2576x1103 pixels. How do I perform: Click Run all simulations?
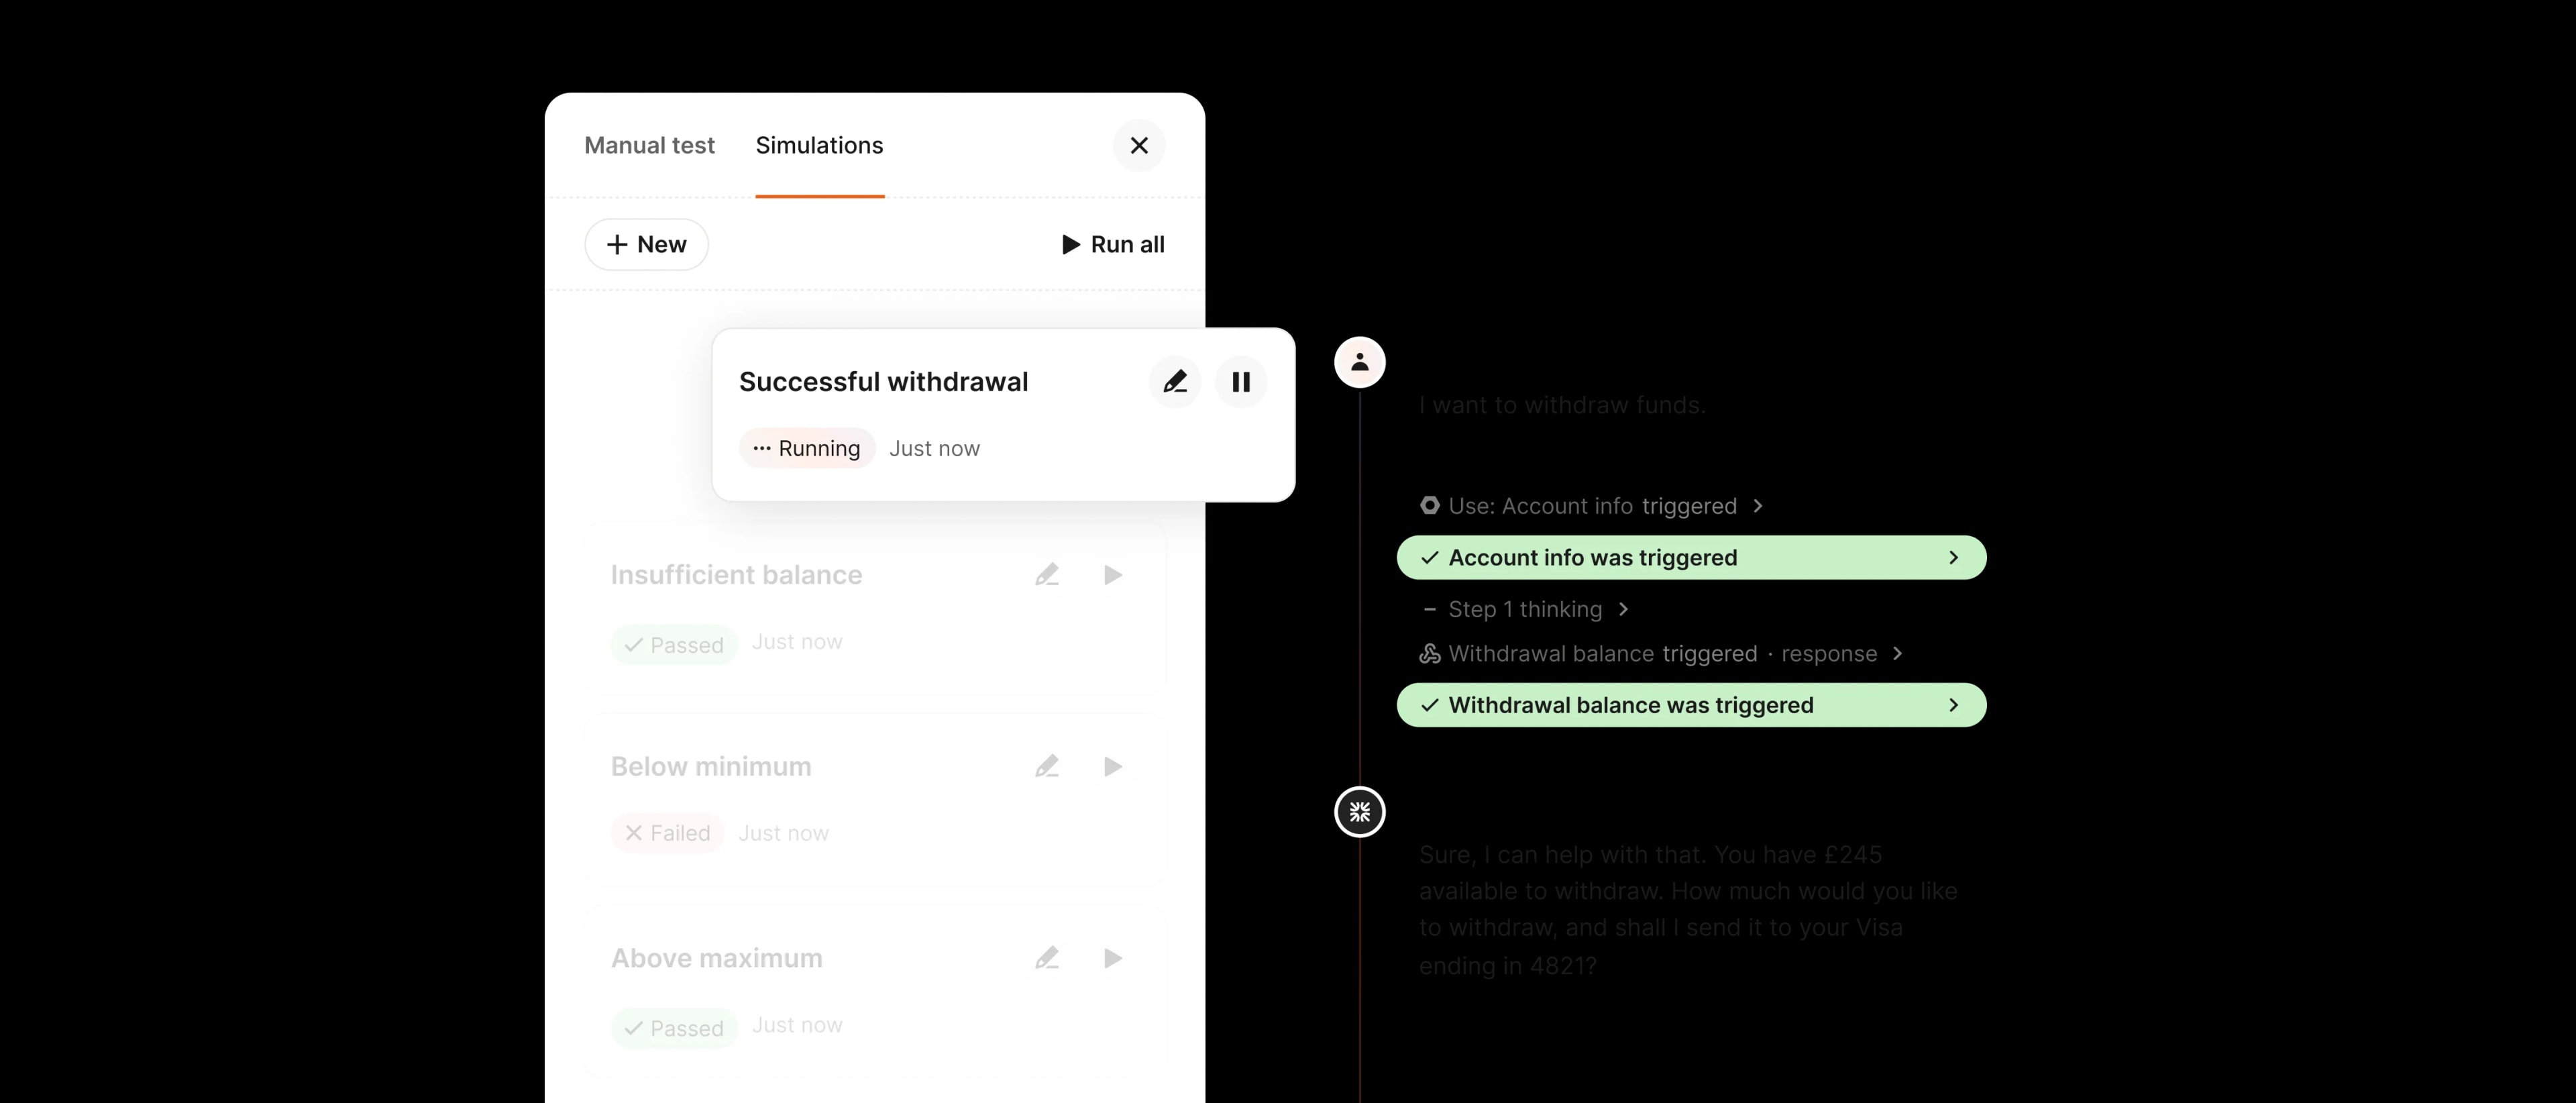tap(1112, 245)
